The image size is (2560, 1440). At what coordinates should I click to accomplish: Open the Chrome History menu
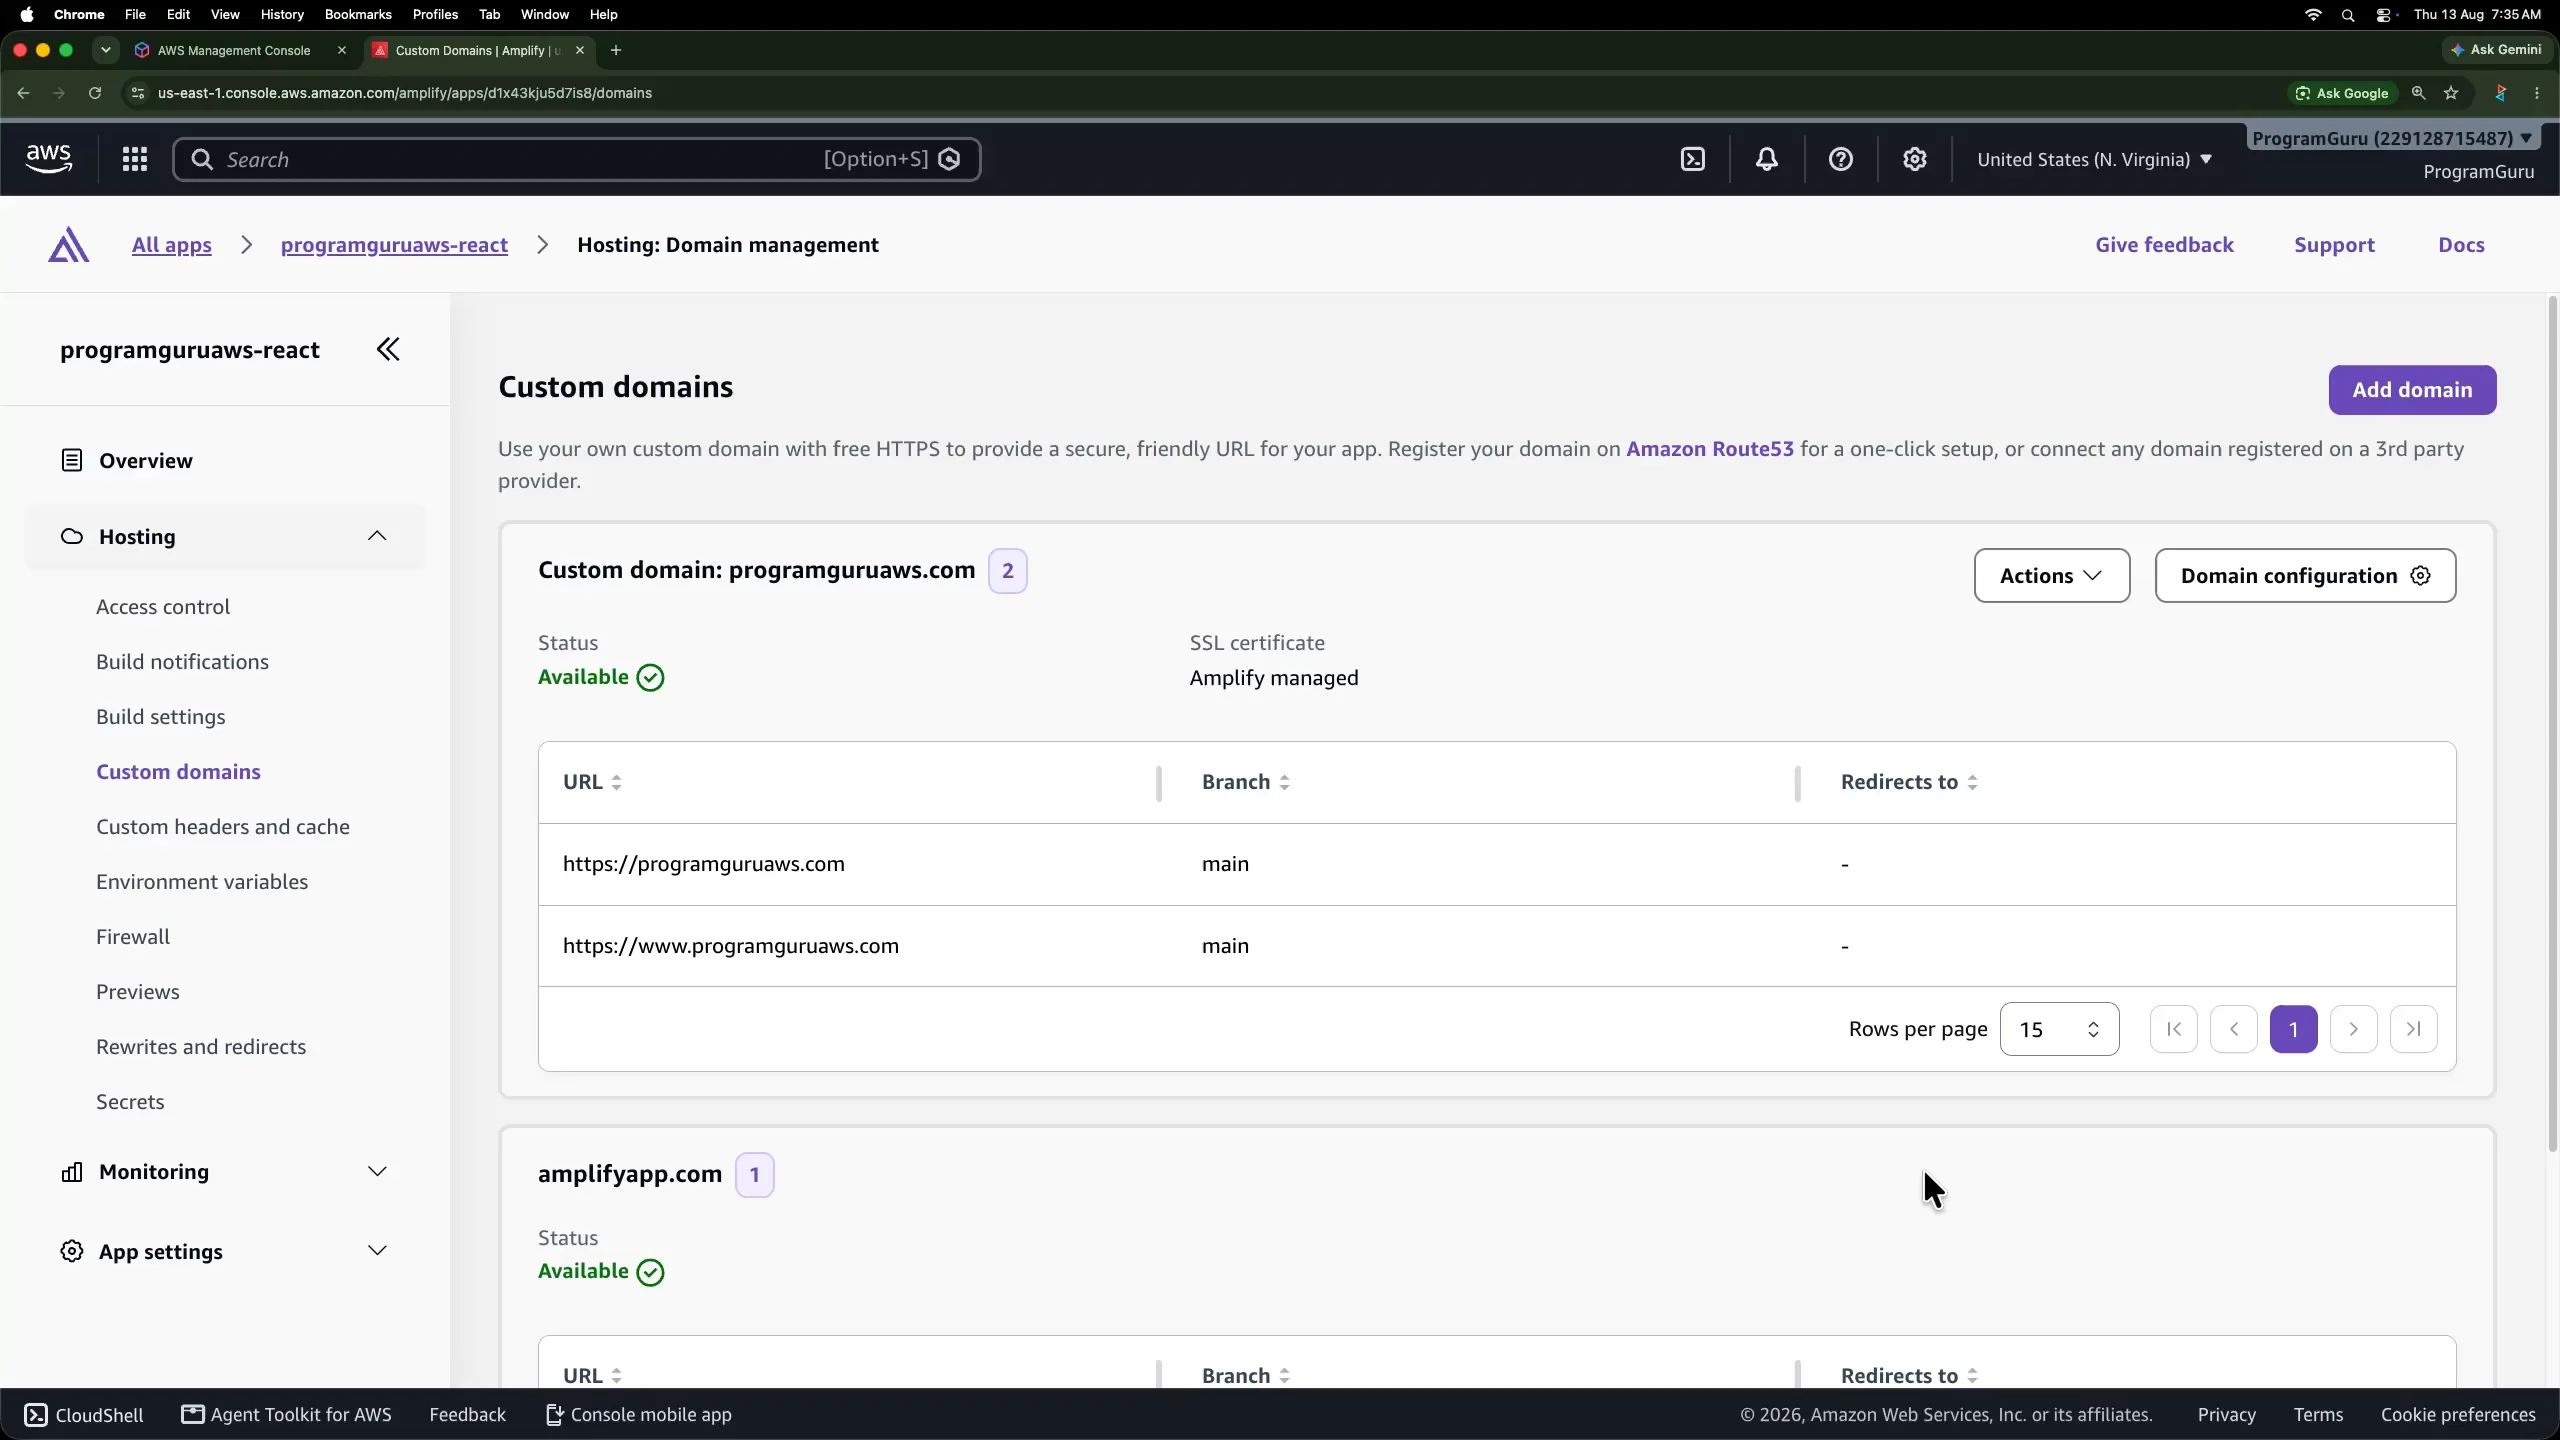point(282,15)
